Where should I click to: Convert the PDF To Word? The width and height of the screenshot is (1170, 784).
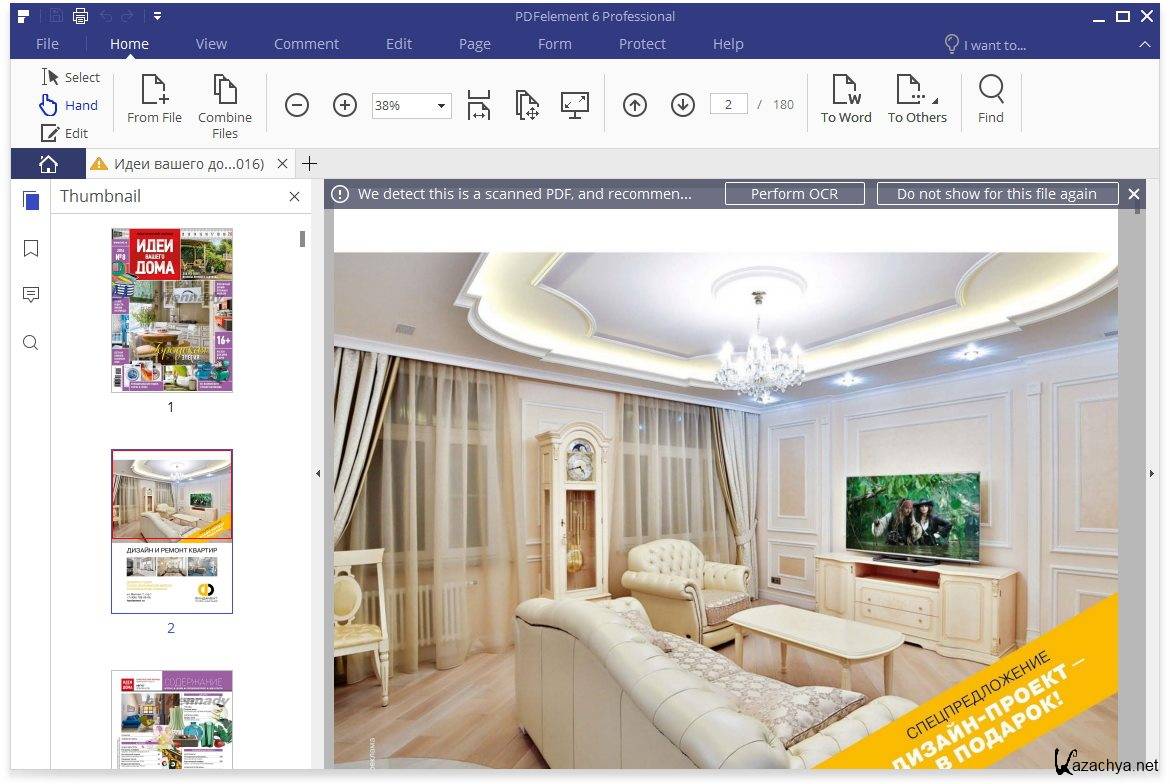point(846,99)
